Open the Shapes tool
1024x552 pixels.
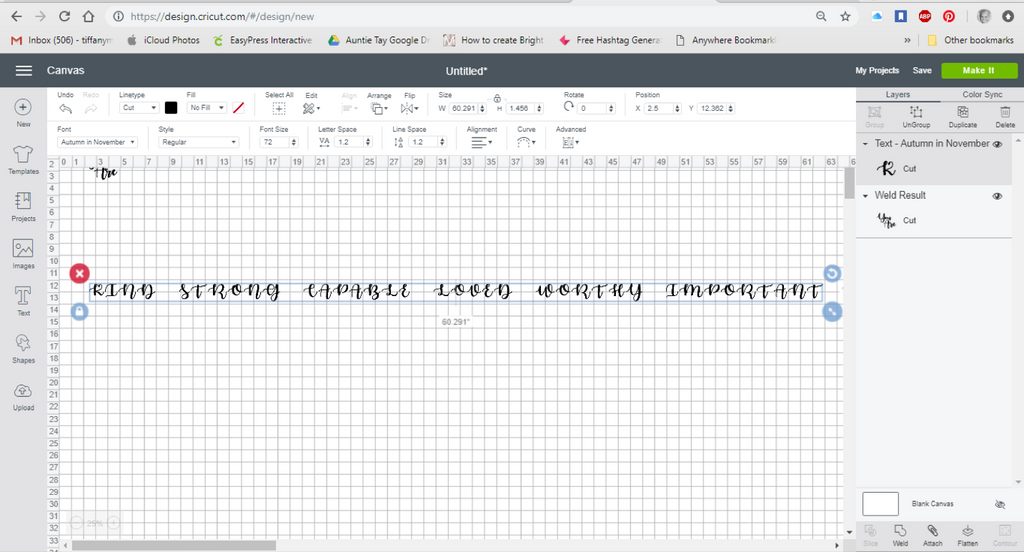point(23,345)
